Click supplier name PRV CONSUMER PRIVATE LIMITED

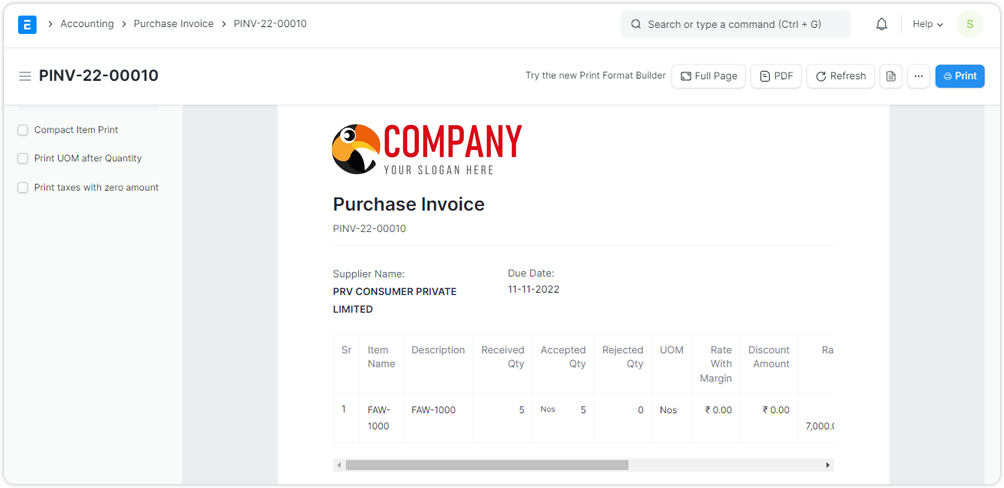(x=395, y=300)
